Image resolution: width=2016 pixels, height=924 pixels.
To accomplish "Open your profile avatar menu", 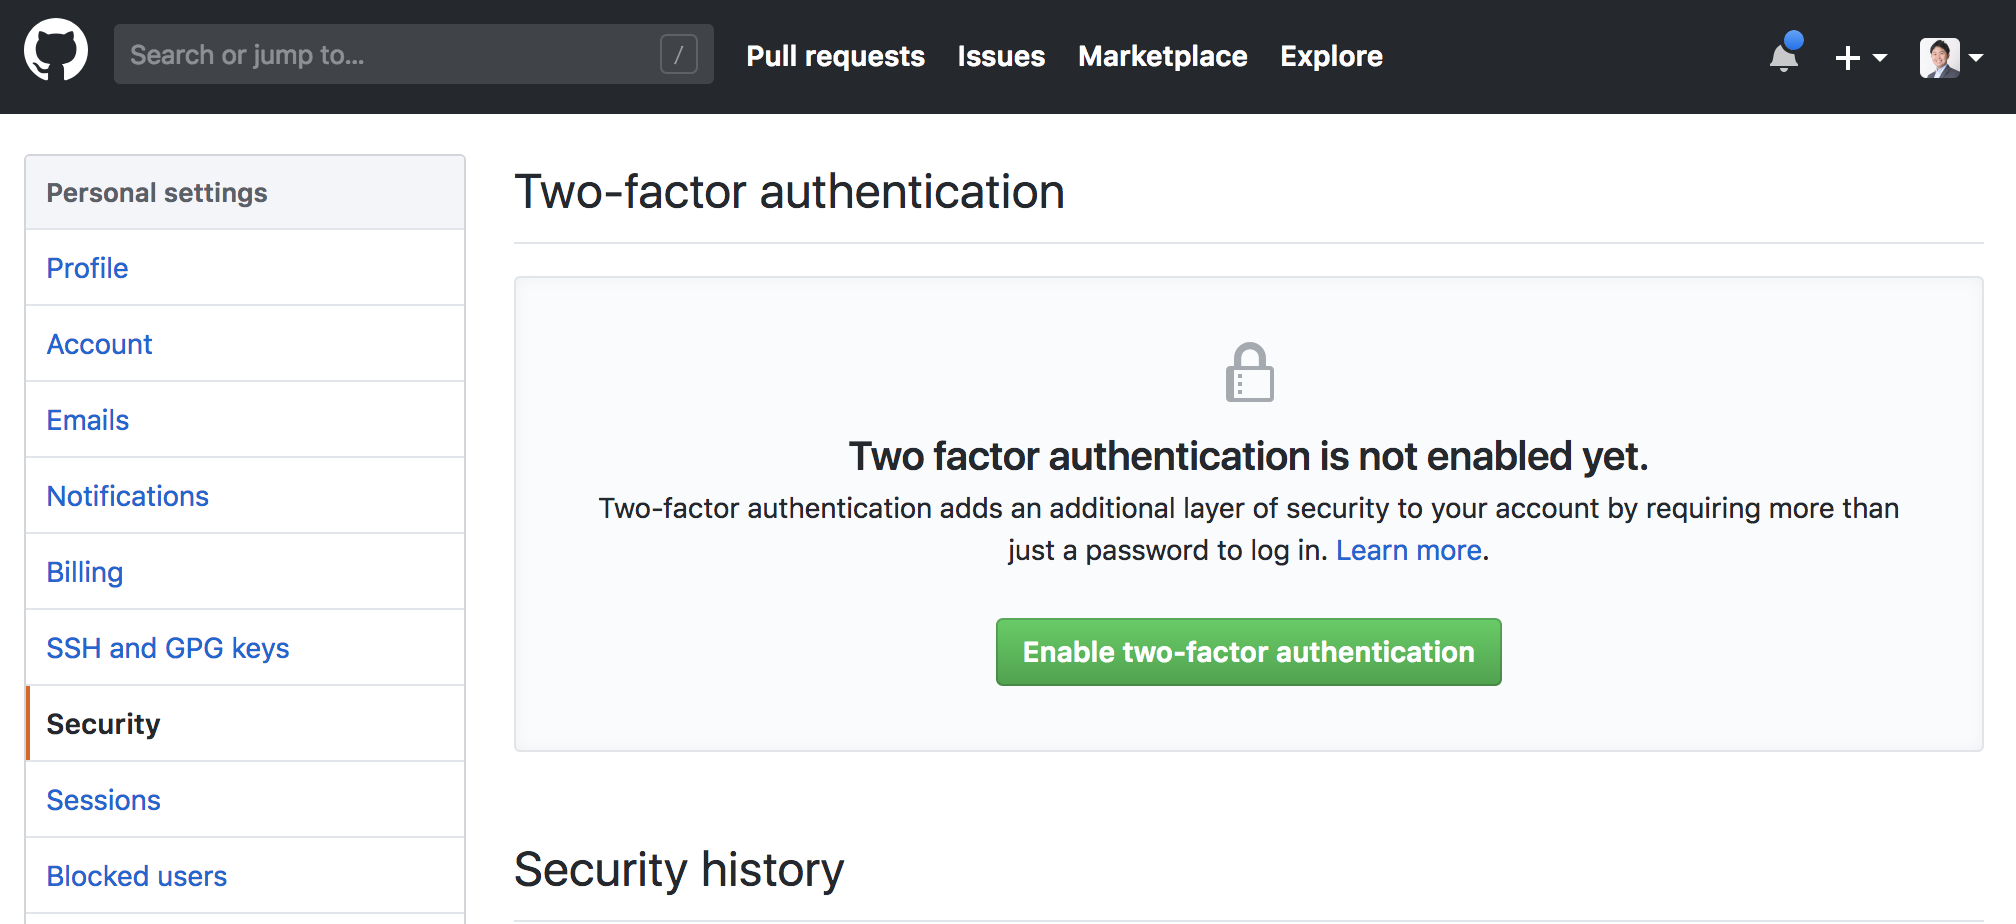I will (1940, 57).
